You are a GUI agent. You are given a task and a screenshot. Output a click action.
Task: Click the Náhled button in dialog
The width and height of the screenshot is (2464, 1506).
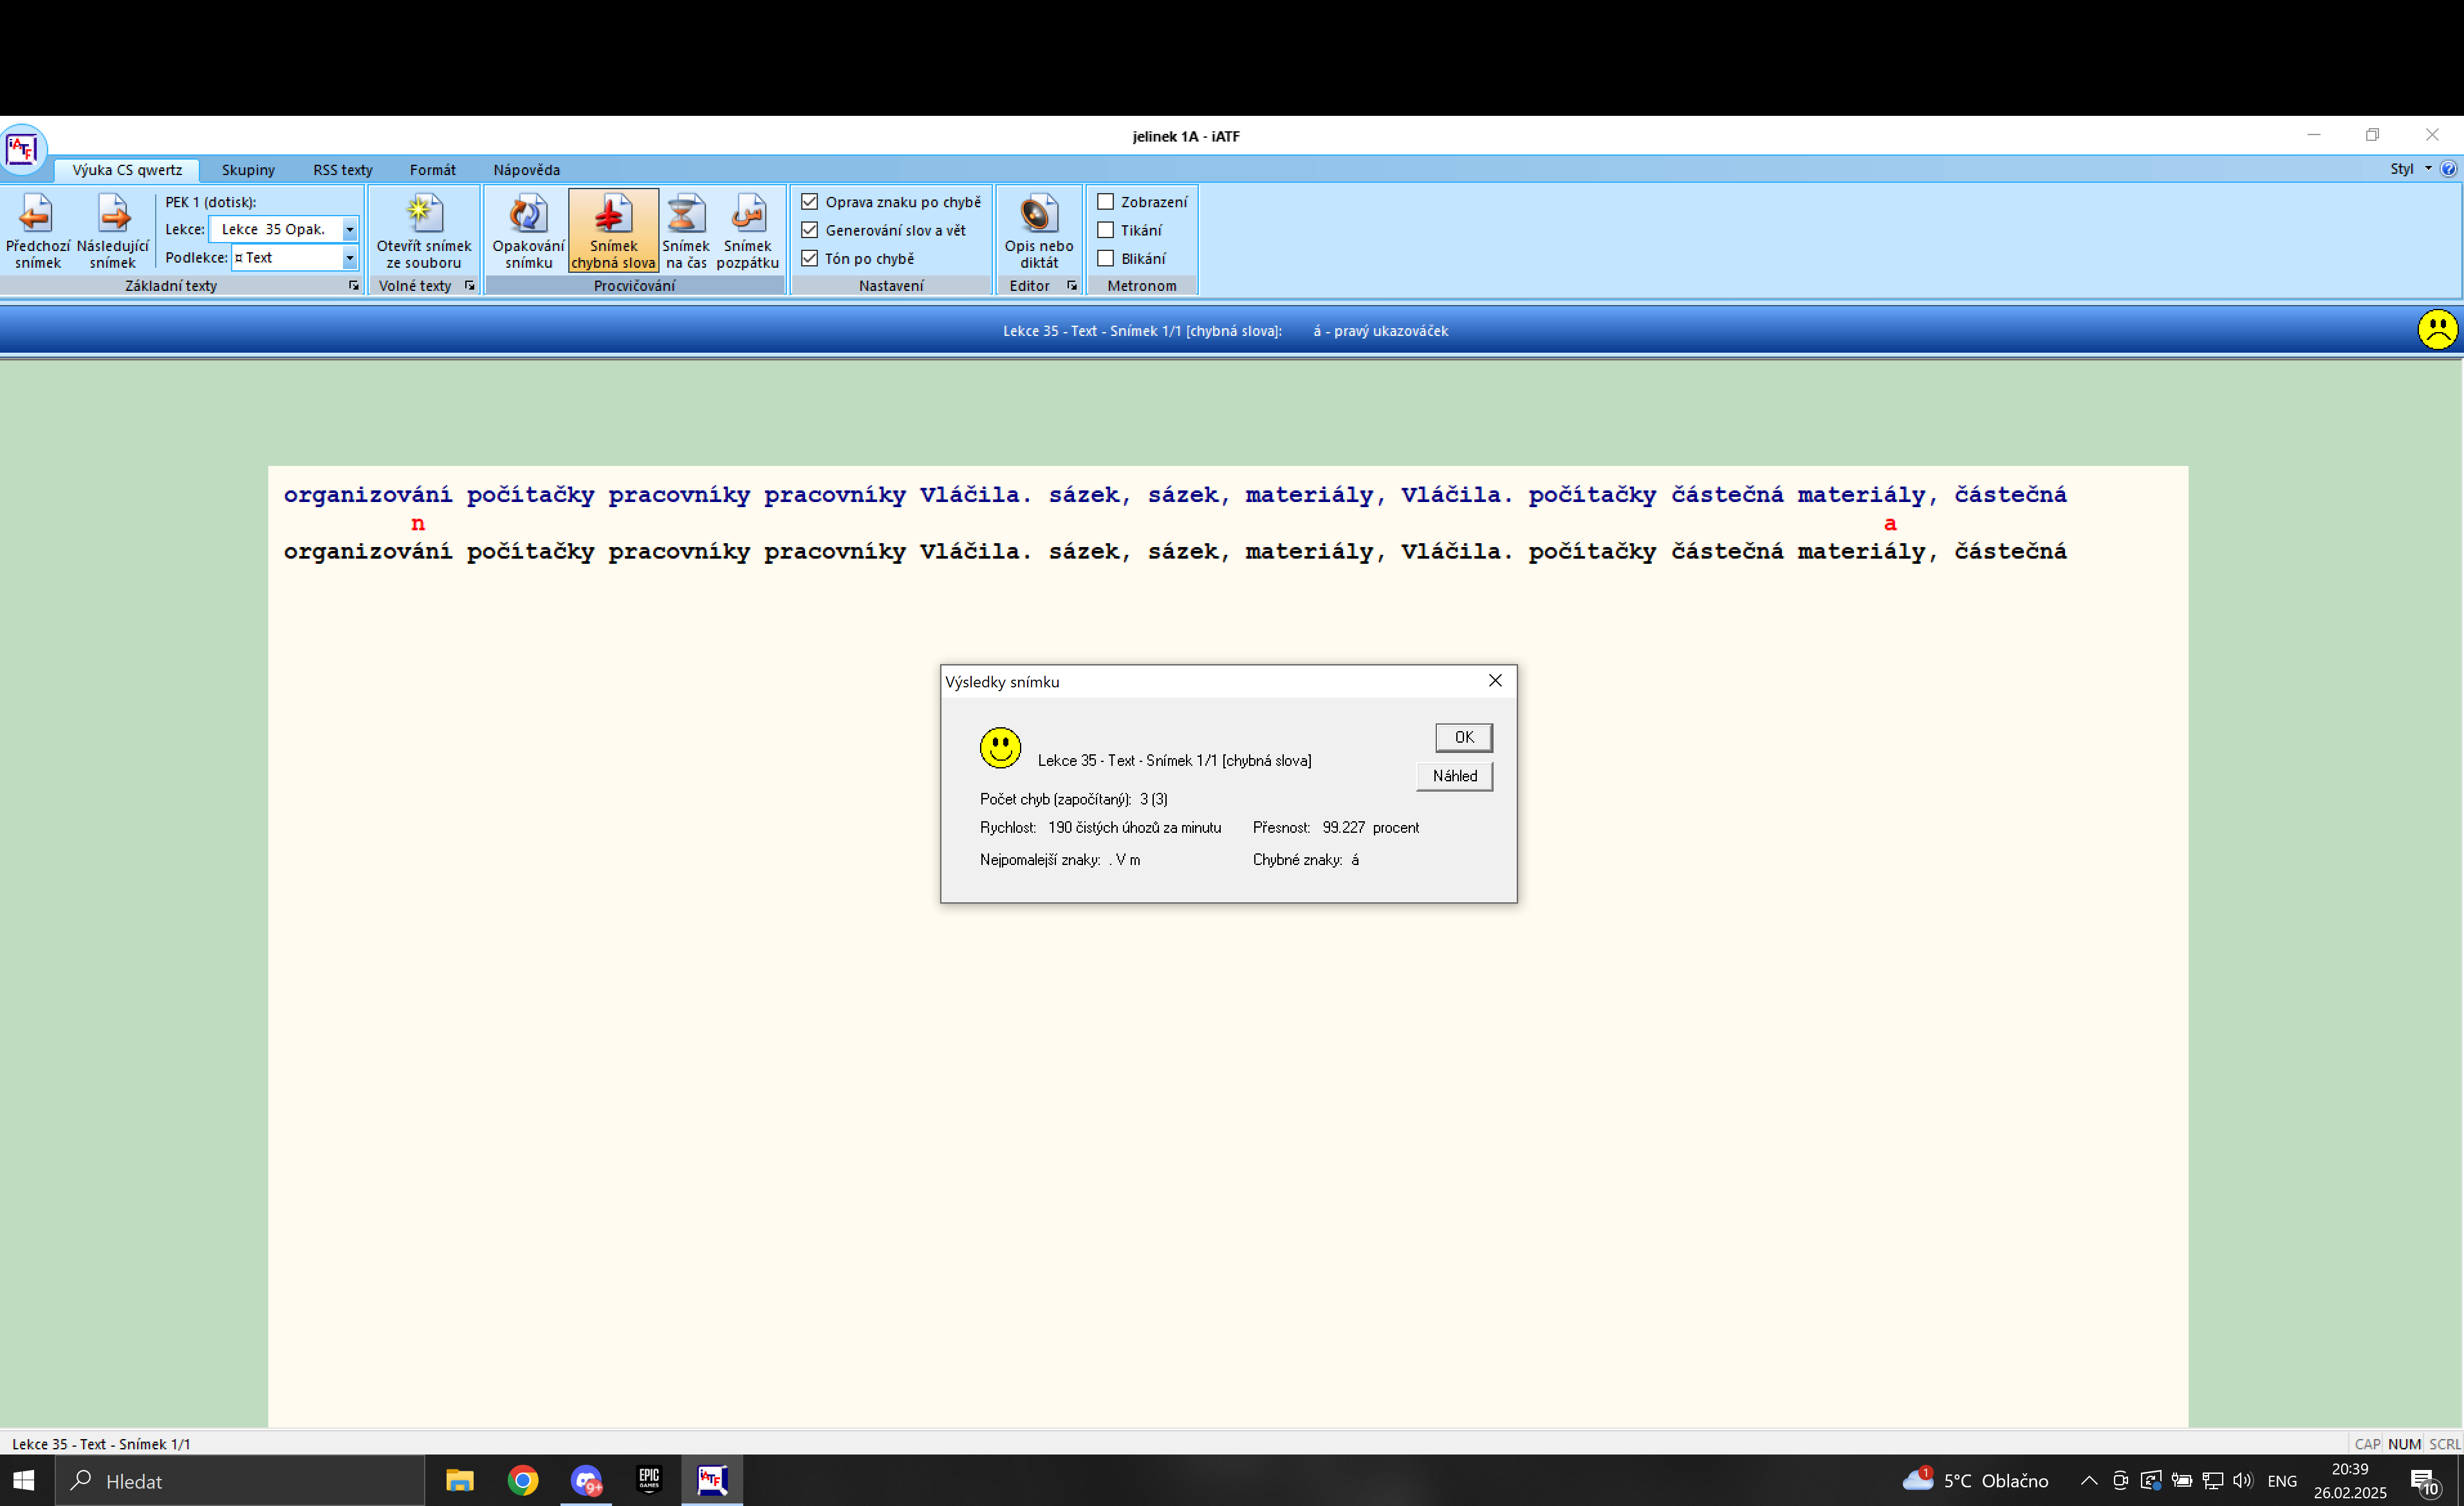point(1454,776)
